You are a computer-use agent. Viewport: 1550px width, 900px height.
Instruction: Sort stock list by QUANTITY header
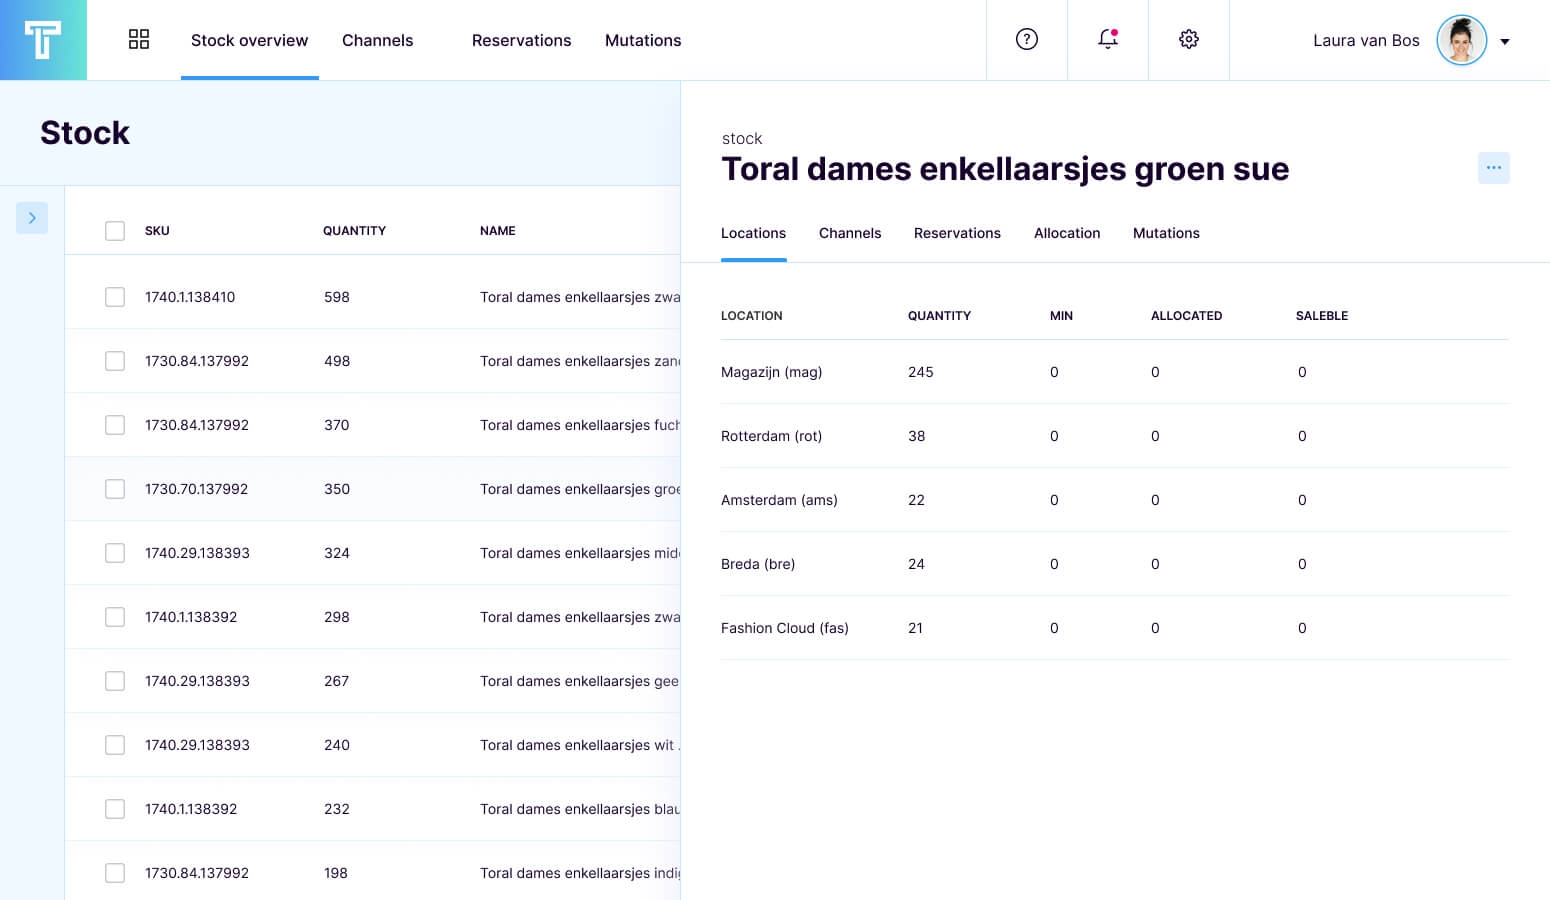354,231
